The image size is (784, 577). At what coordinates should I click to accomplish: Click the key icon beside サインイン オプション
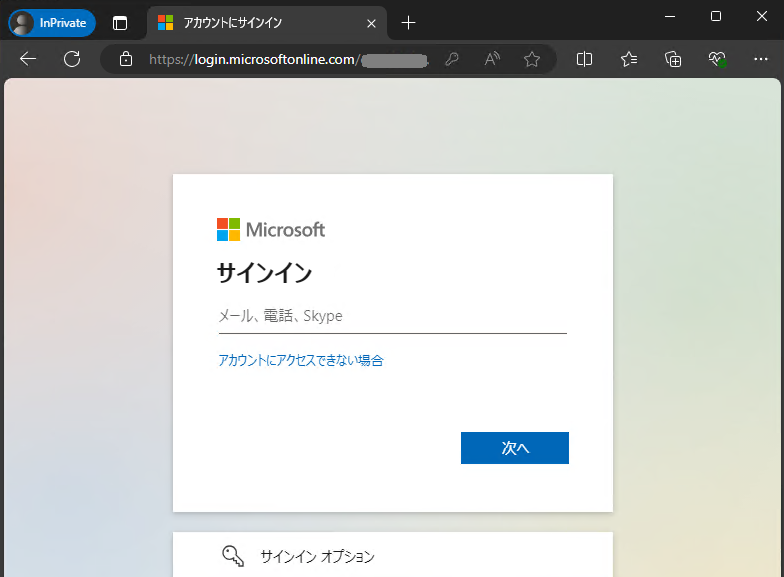point(232,556)
